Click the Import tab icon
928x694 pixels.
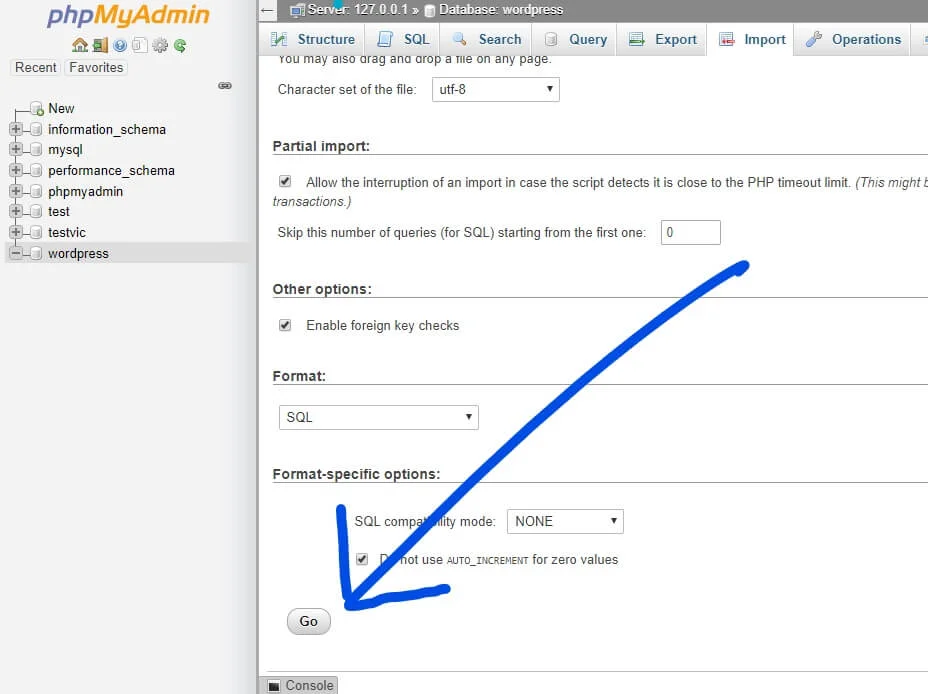click(727, 39)
